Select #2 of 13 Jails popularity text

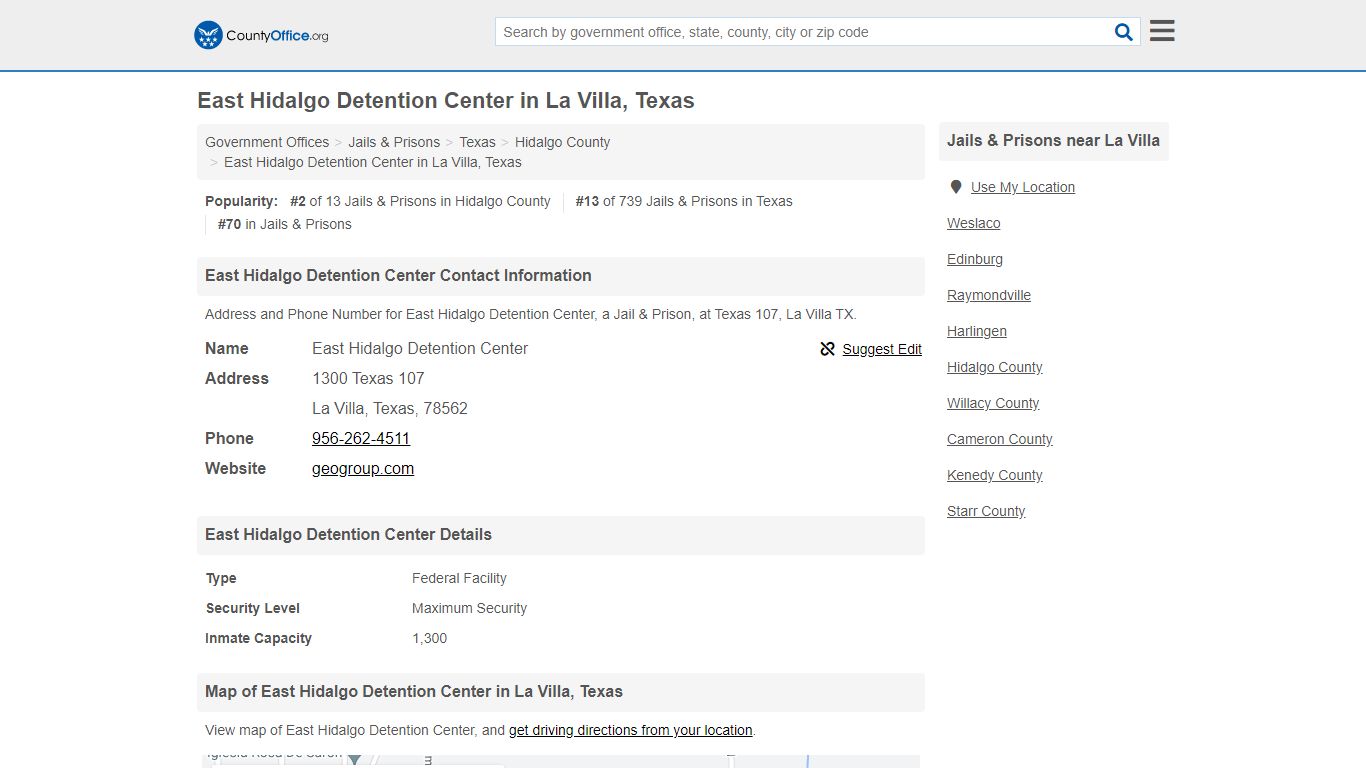420,201
